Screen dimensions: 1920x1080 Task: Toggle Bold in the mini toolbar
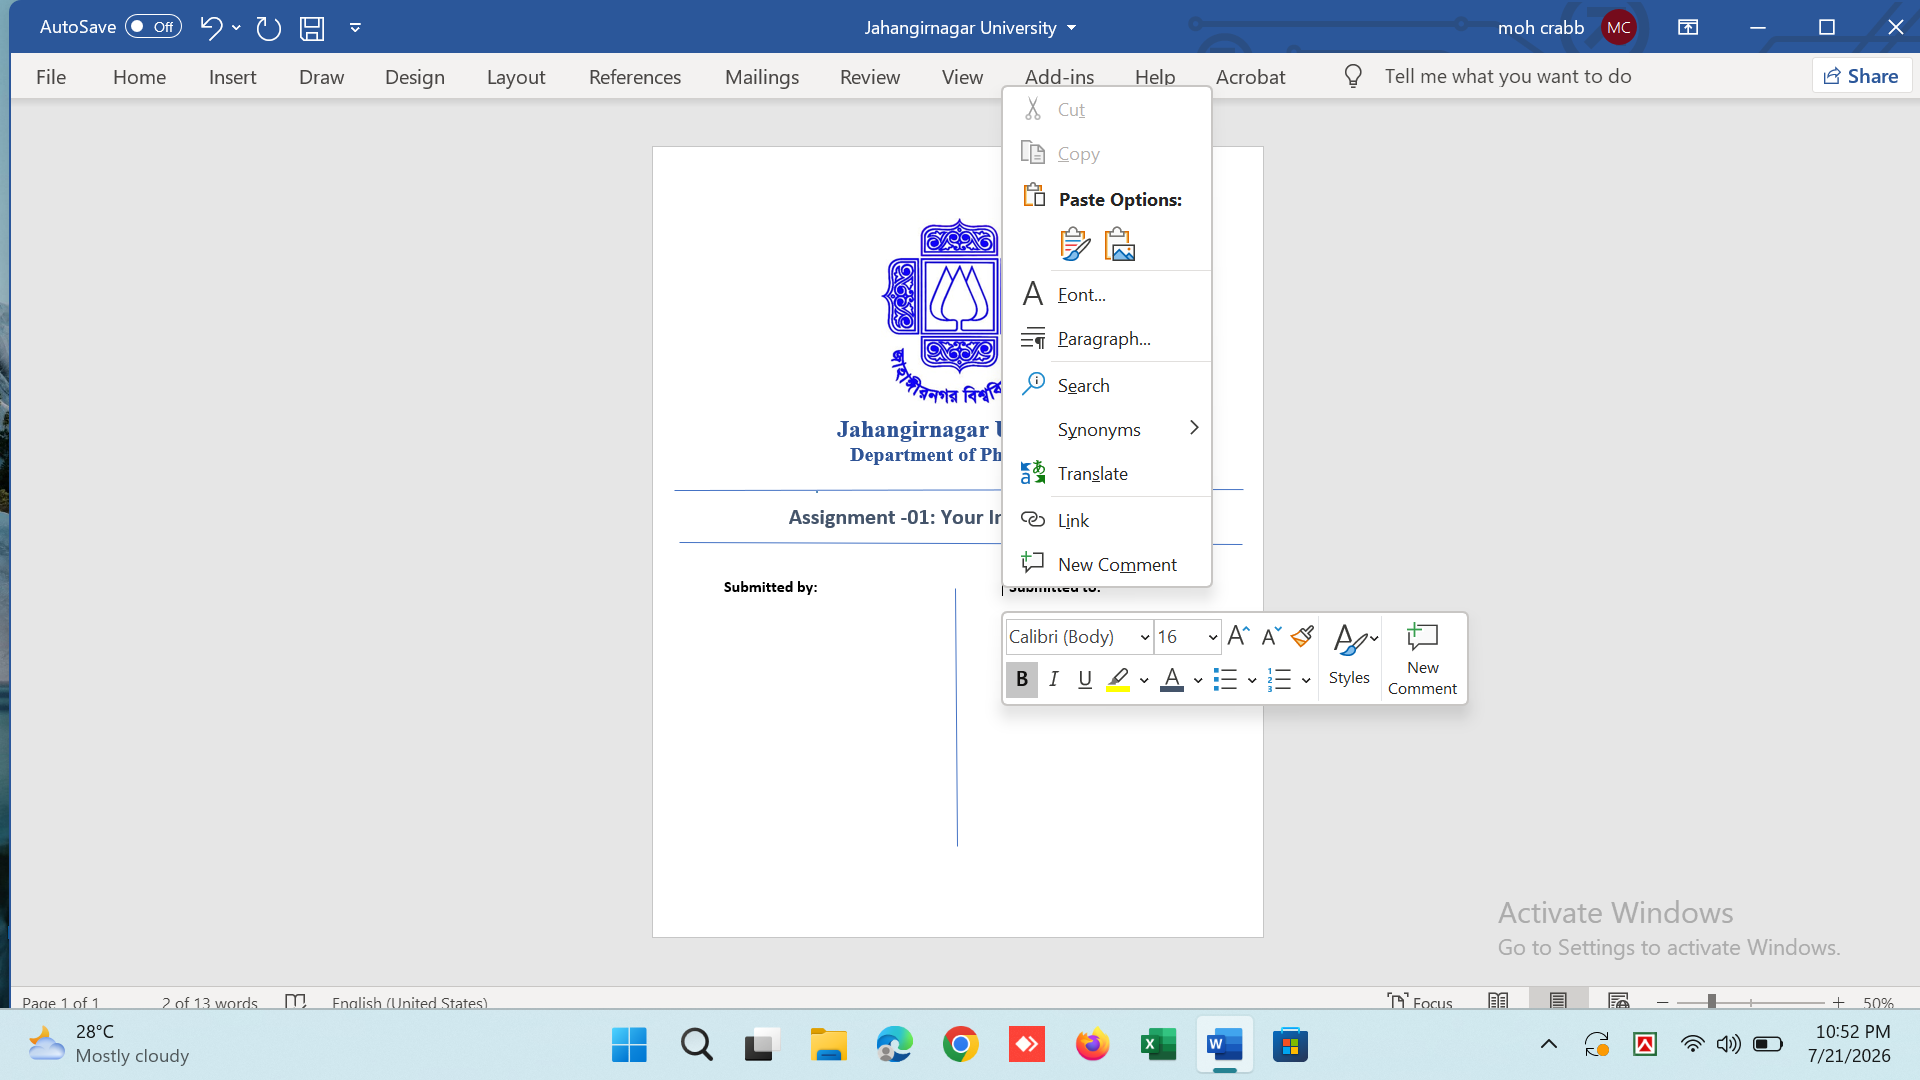pos(1021,680)
